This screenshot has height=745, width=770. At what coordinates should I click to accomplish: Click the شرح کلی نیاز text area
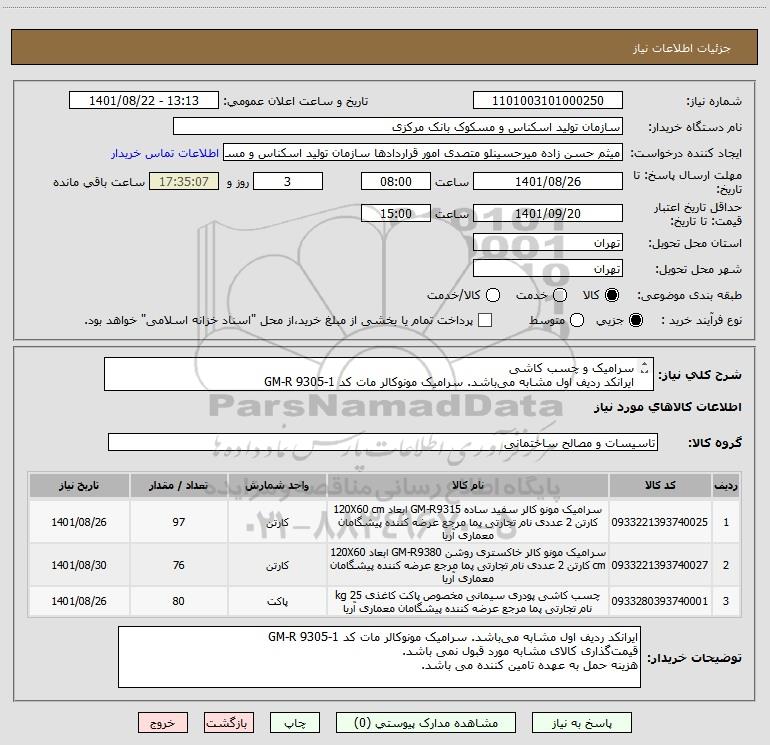tap(379, 374)
